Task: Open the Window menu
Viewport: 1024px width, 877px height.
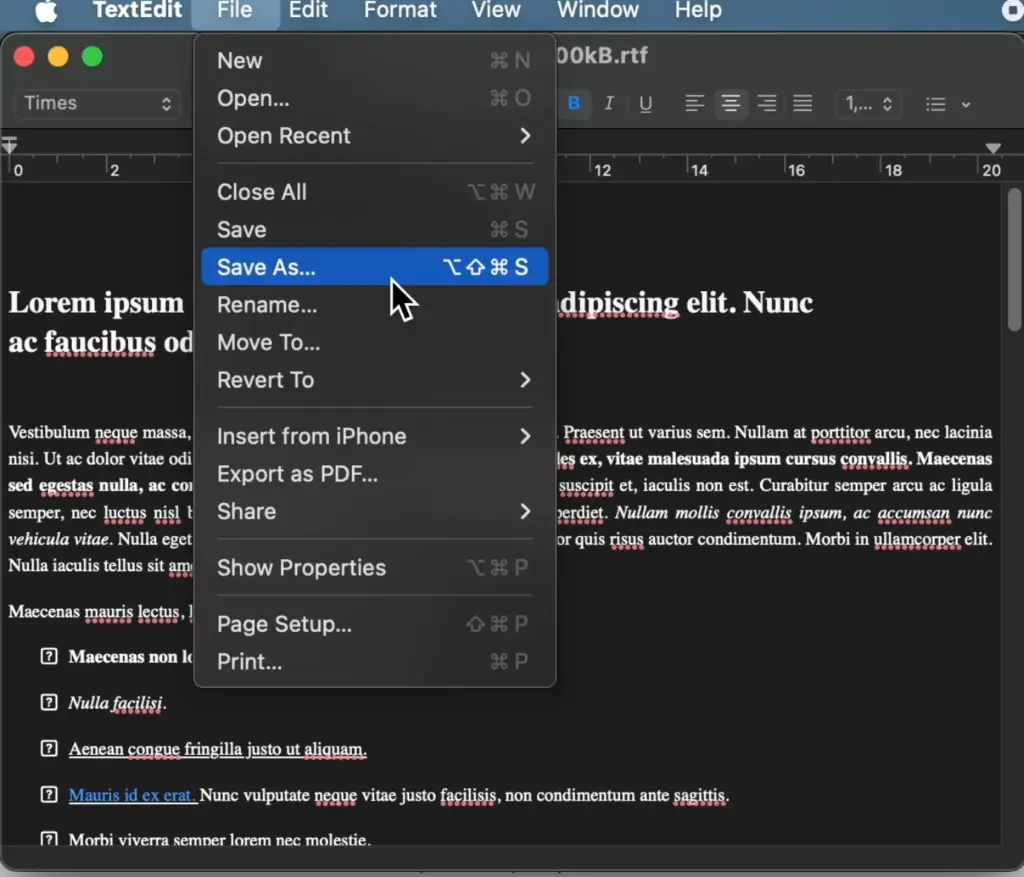Action: tap(598, 10)
